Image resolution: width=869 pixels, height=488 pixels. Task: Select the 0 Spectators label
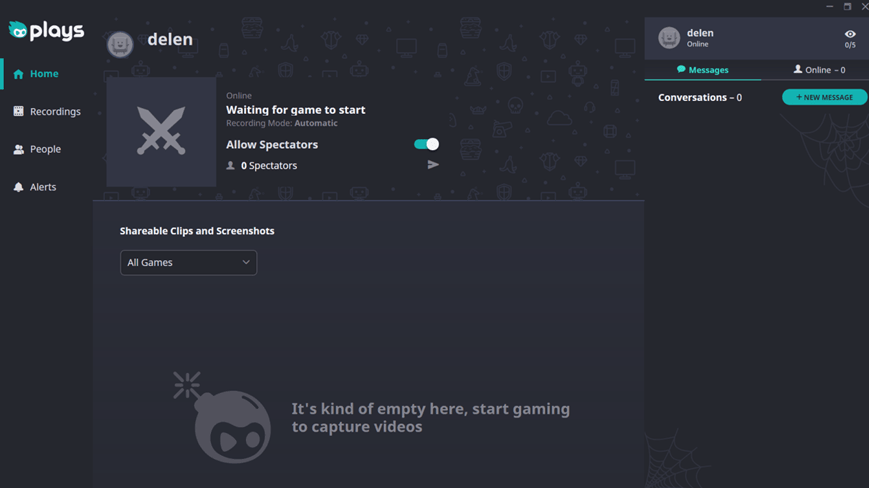click(x=268, y=166)
